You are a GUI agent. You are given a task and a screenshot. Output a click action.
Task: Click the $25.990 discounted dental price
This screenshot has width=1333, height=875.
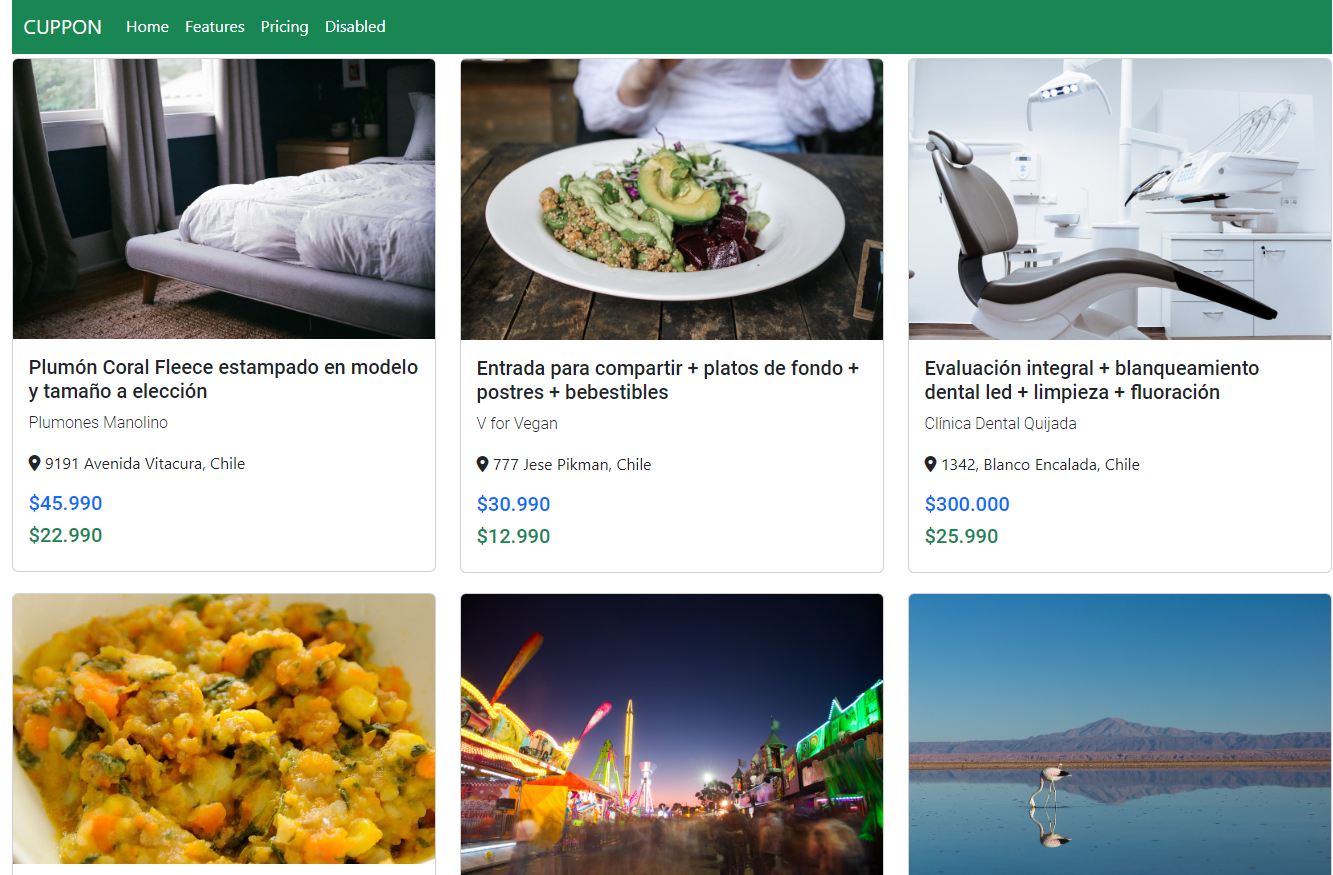(x=961, y=536)
